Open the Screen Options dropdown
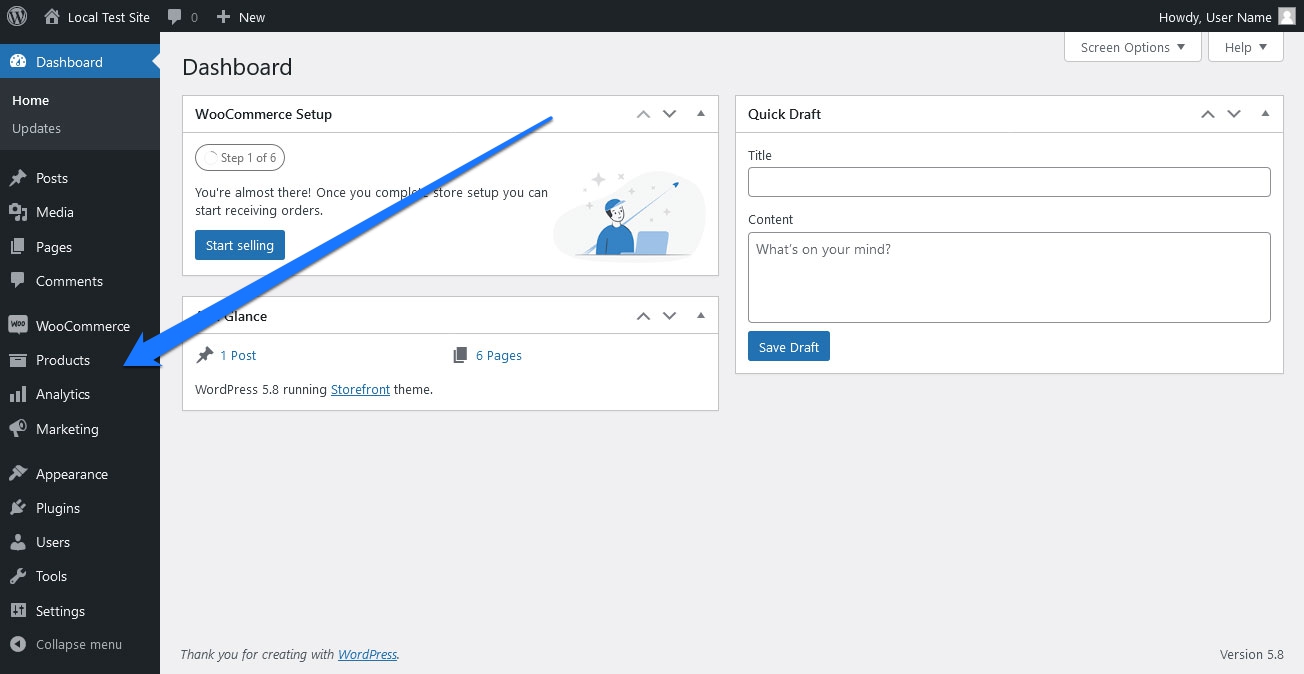The height and width of the screenshot is (674, 1304). (1133, 47)
